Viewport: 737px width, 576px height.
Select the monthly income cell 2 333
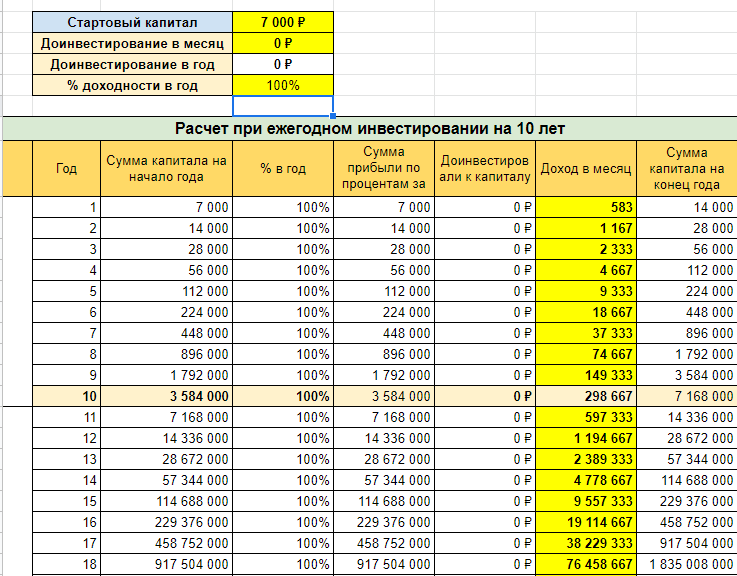[x=586, y=249]
